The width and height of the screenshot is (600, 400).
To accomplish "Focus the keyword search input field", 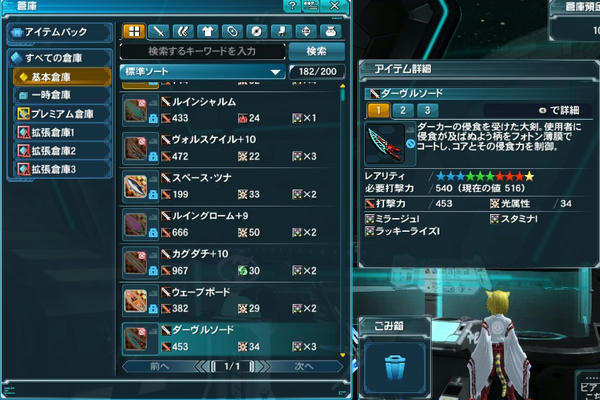I will click(203, 51).
